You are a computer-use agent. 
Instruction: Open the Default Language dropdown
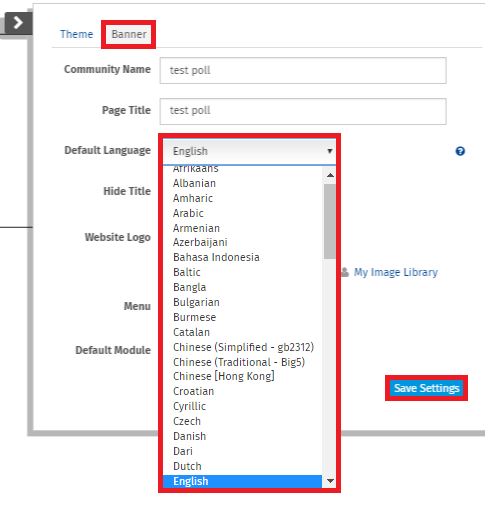250,151
